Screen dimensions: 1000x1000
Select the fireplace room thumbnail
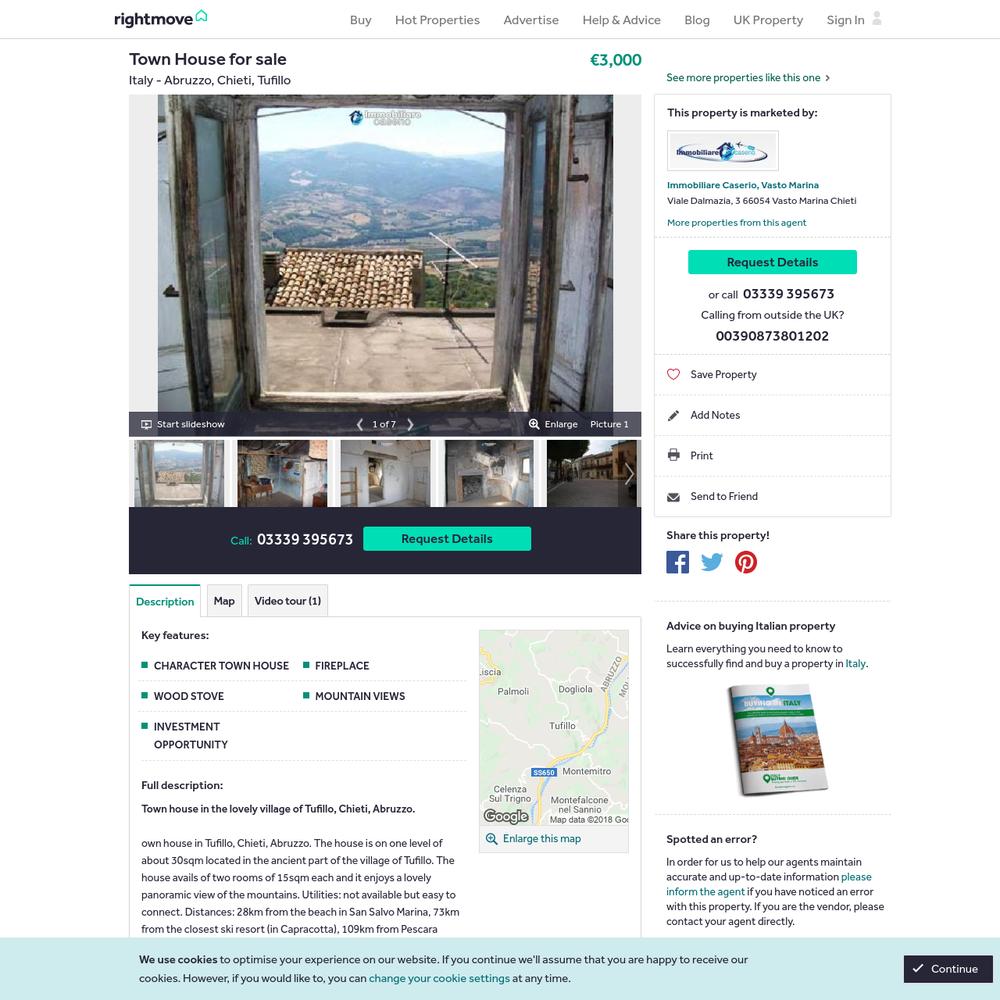coord(489,473)
